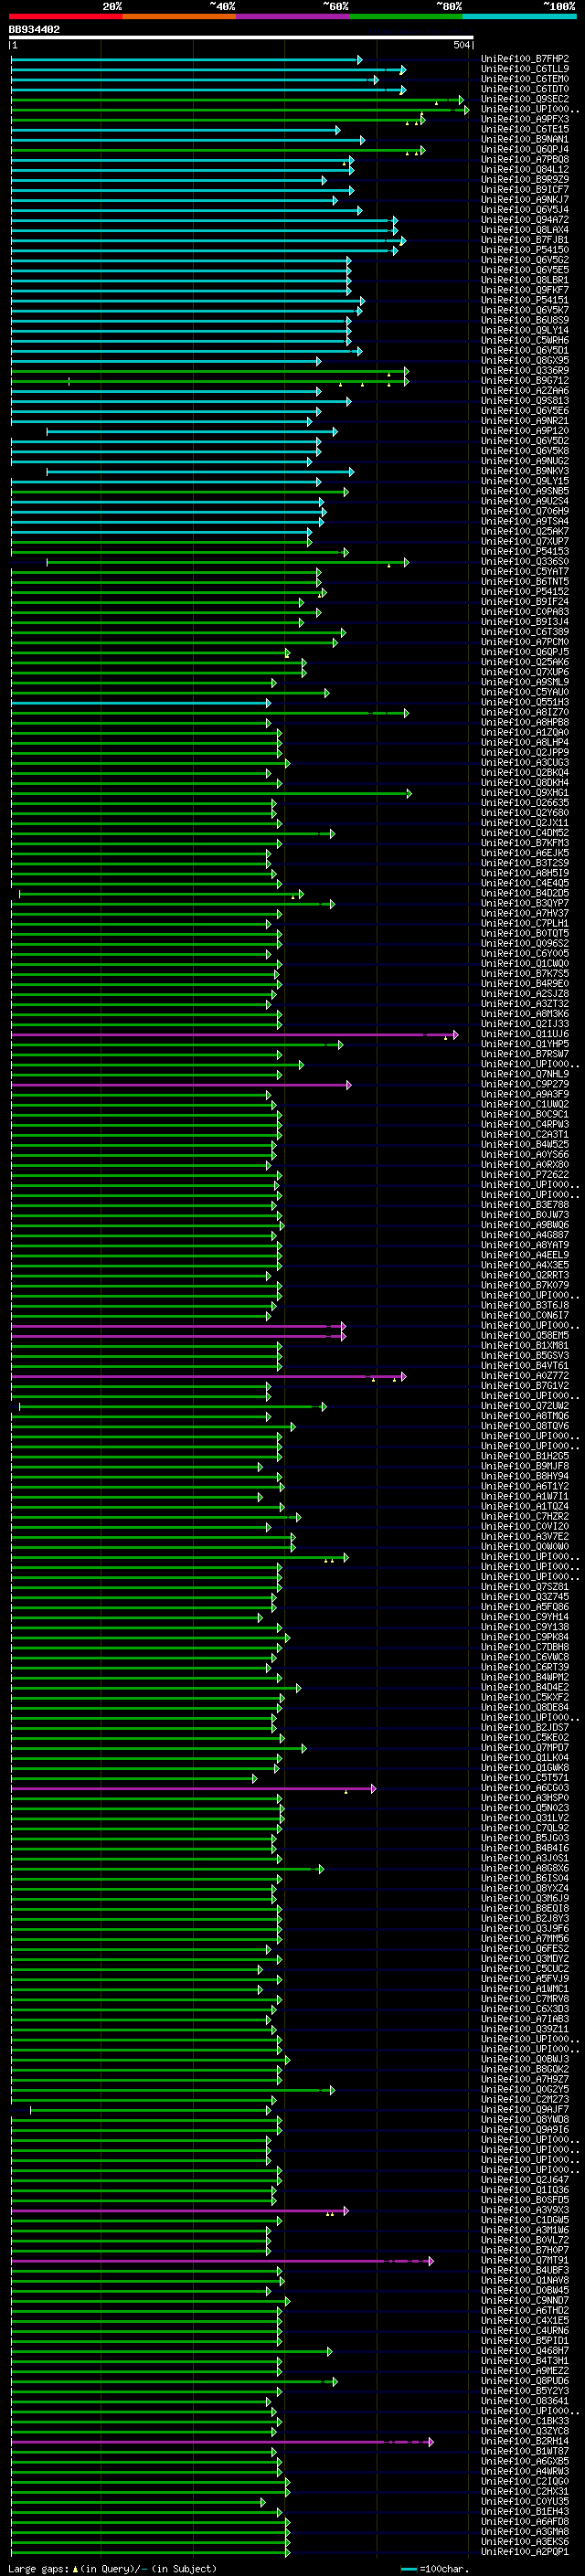
Task: Open hit UniRef100_A2PQP1
Action: click(524, 2552)
